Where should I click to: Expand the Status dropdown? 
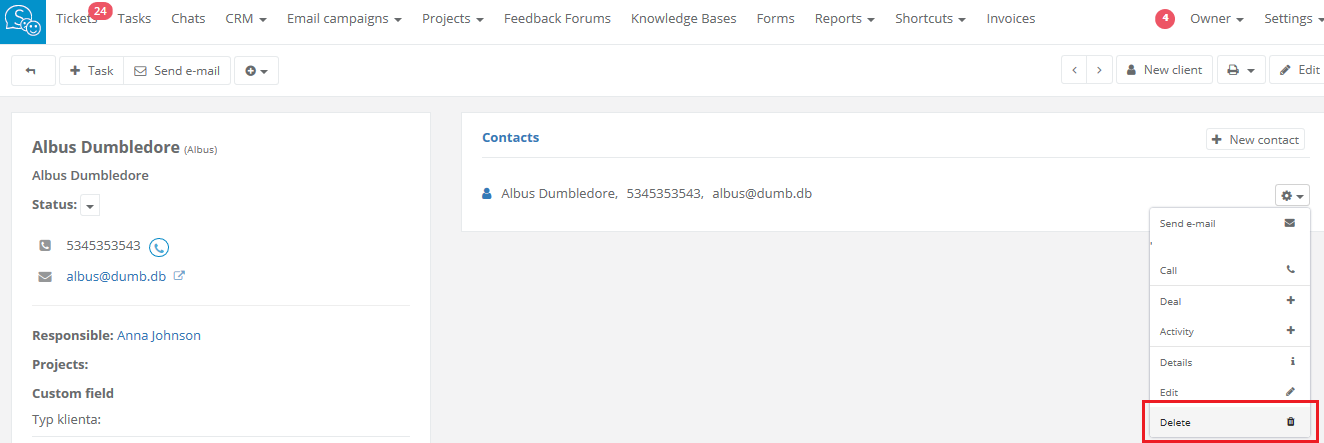click(x=90, y=205)
